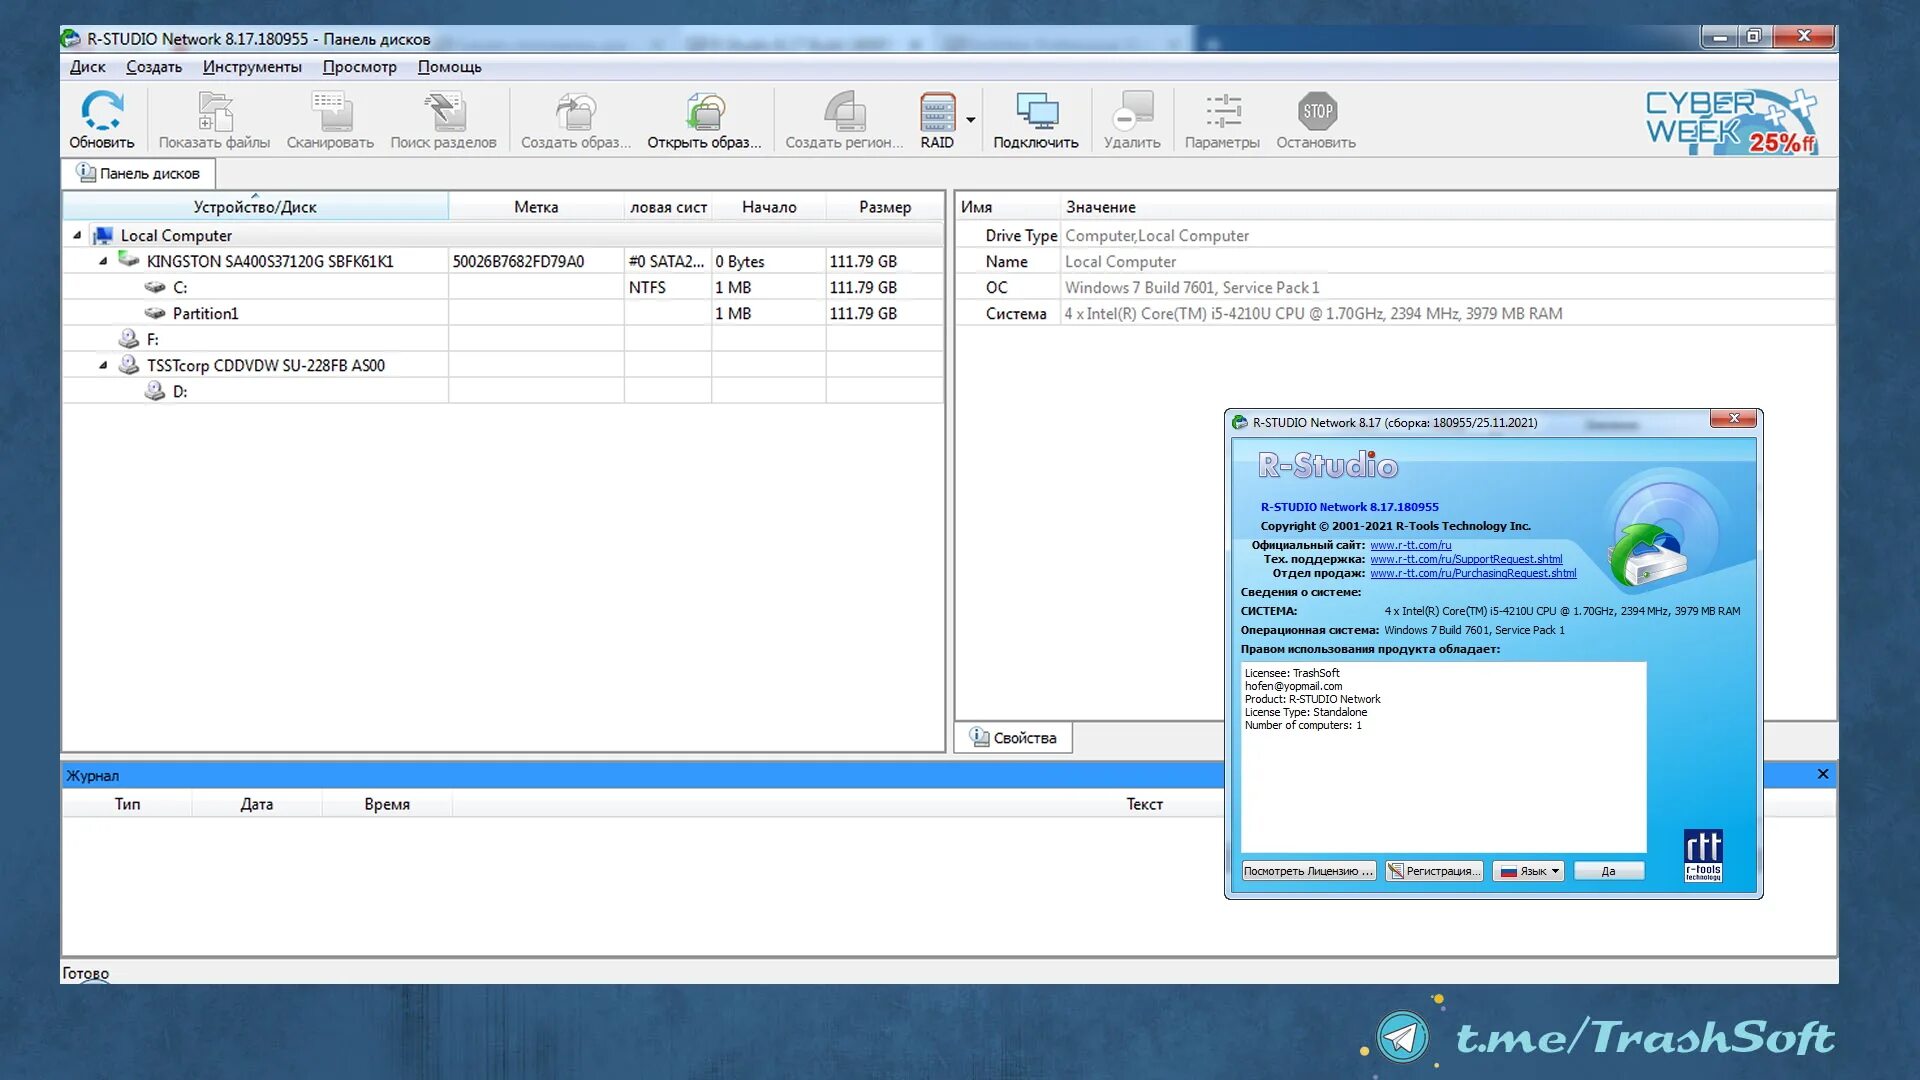The image size is (1920, 1080).
Task: Open the Диск menu
Action: 88,67
